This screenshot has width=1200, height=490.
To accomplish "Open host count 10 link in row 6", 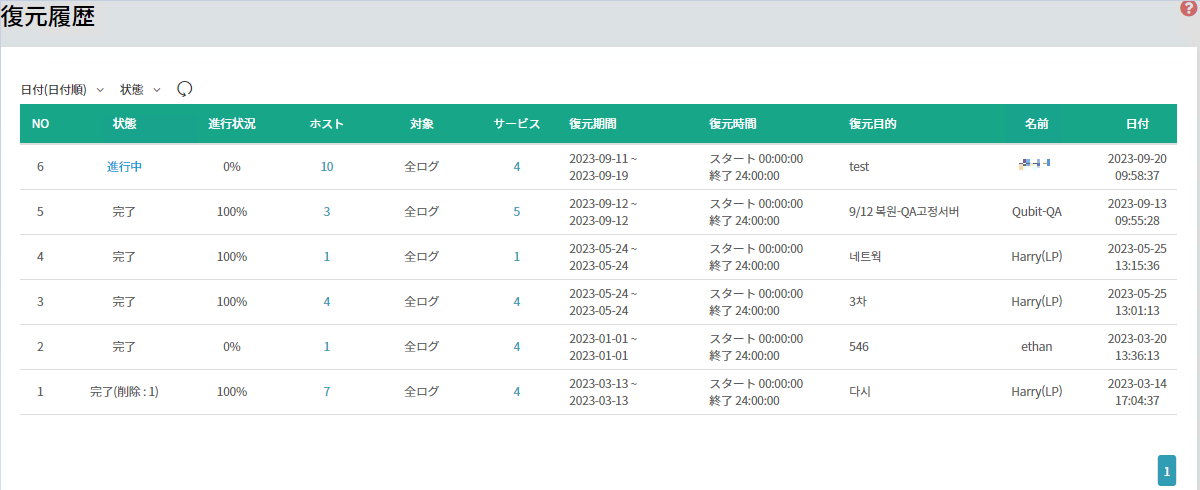I will tap(327, 167).
